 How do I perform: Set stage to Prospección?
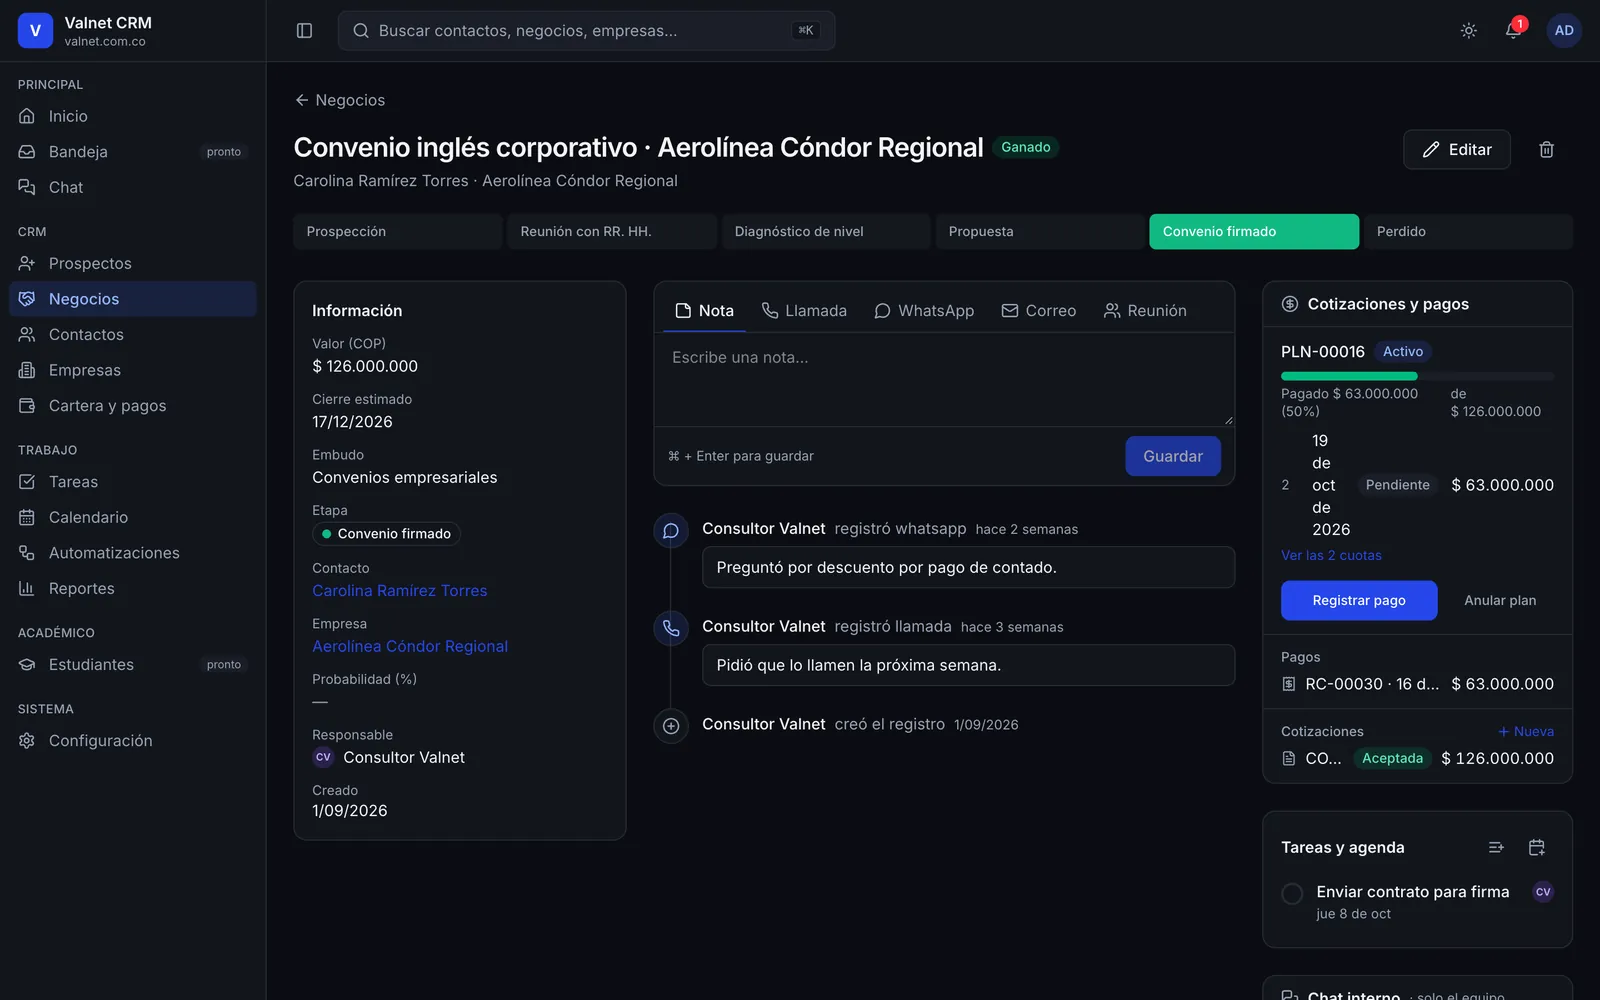[x=398, y=231]
